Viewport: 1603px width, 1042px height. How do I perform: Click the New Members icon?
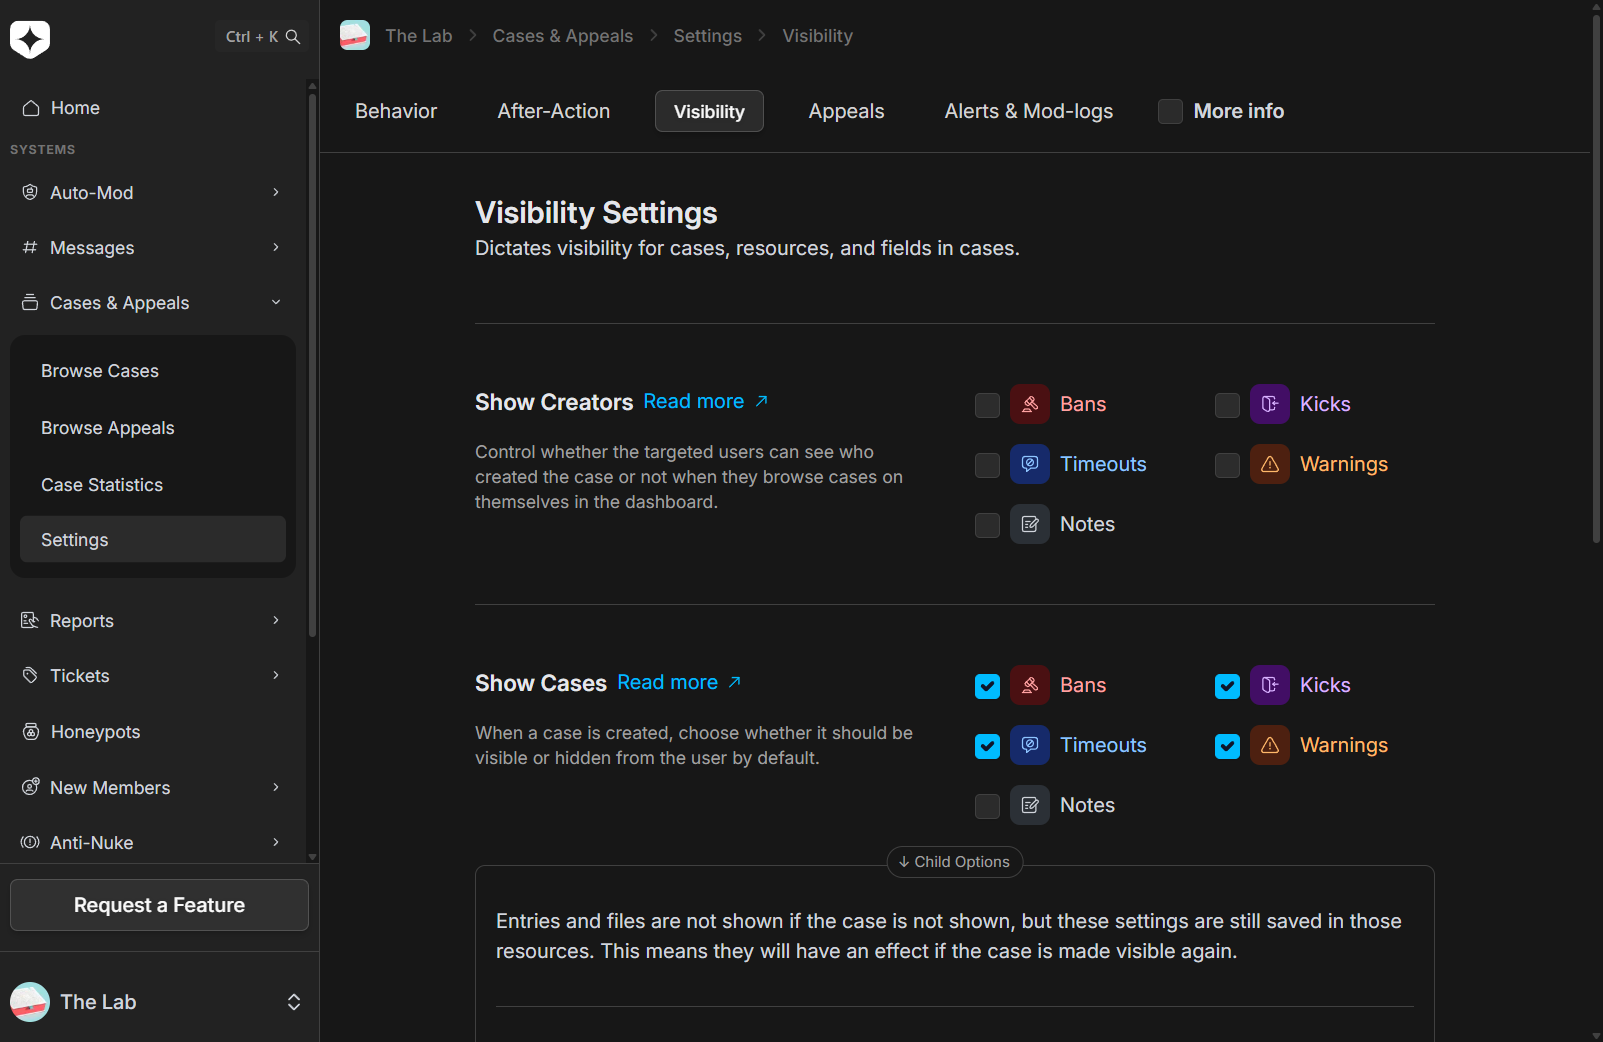(x=30, y=787)
